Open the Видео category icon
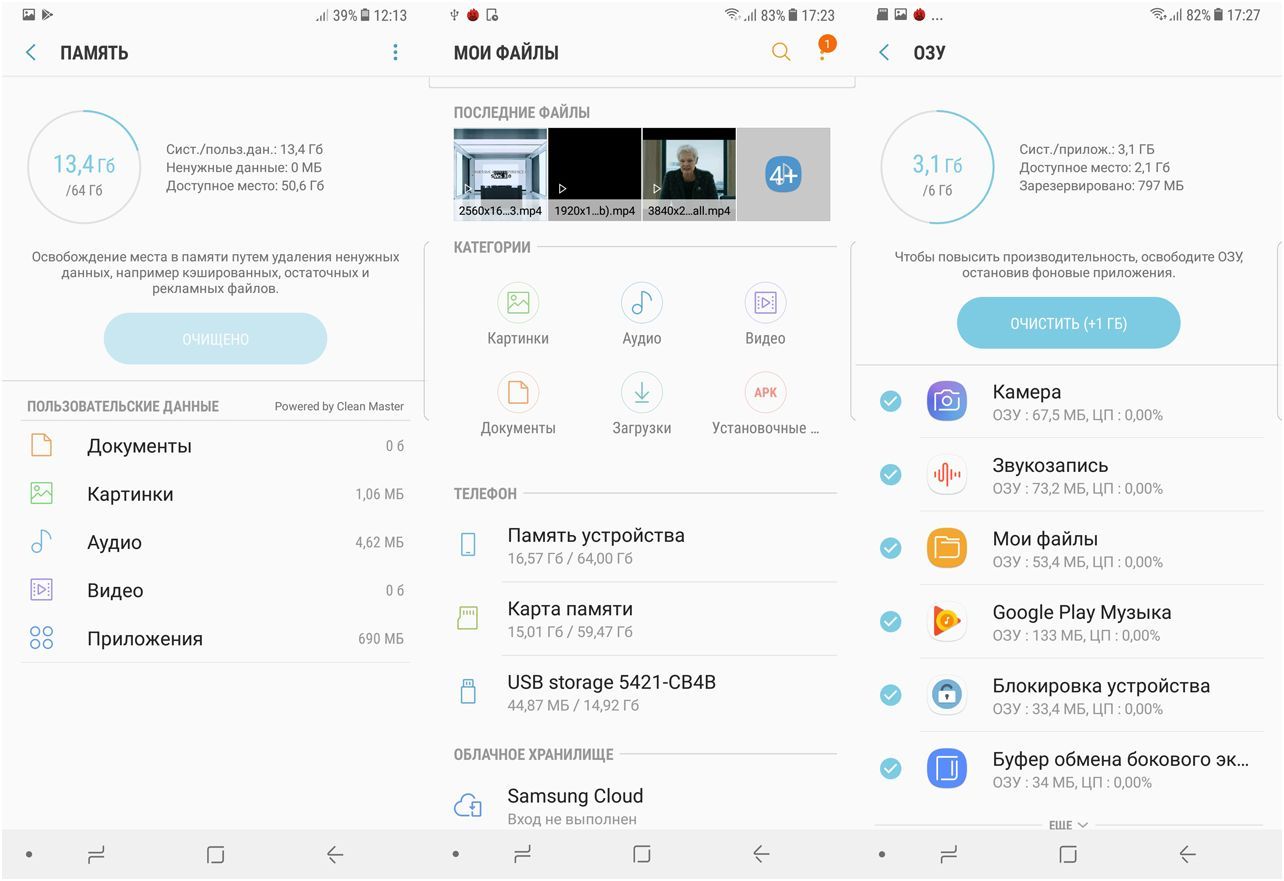 (x=764, y=302)
